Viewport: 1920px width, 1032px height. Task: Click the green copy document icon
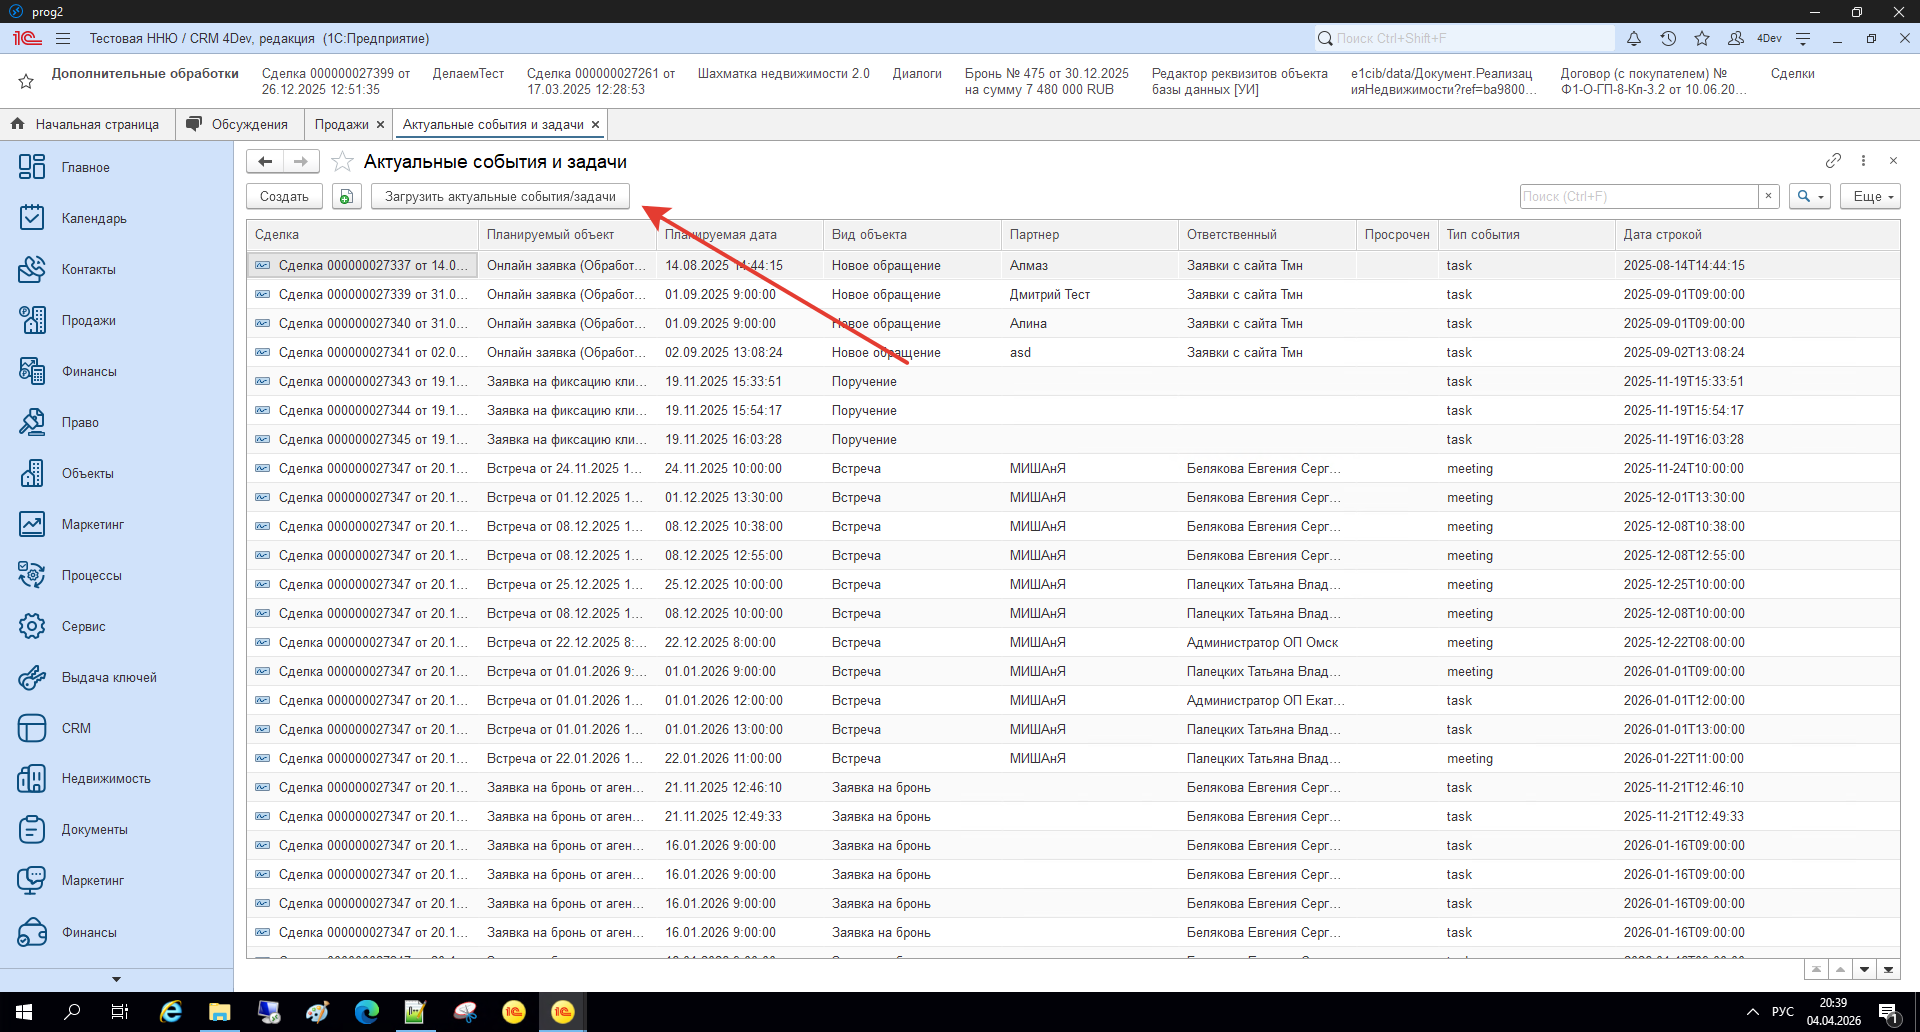click(346, 196)
